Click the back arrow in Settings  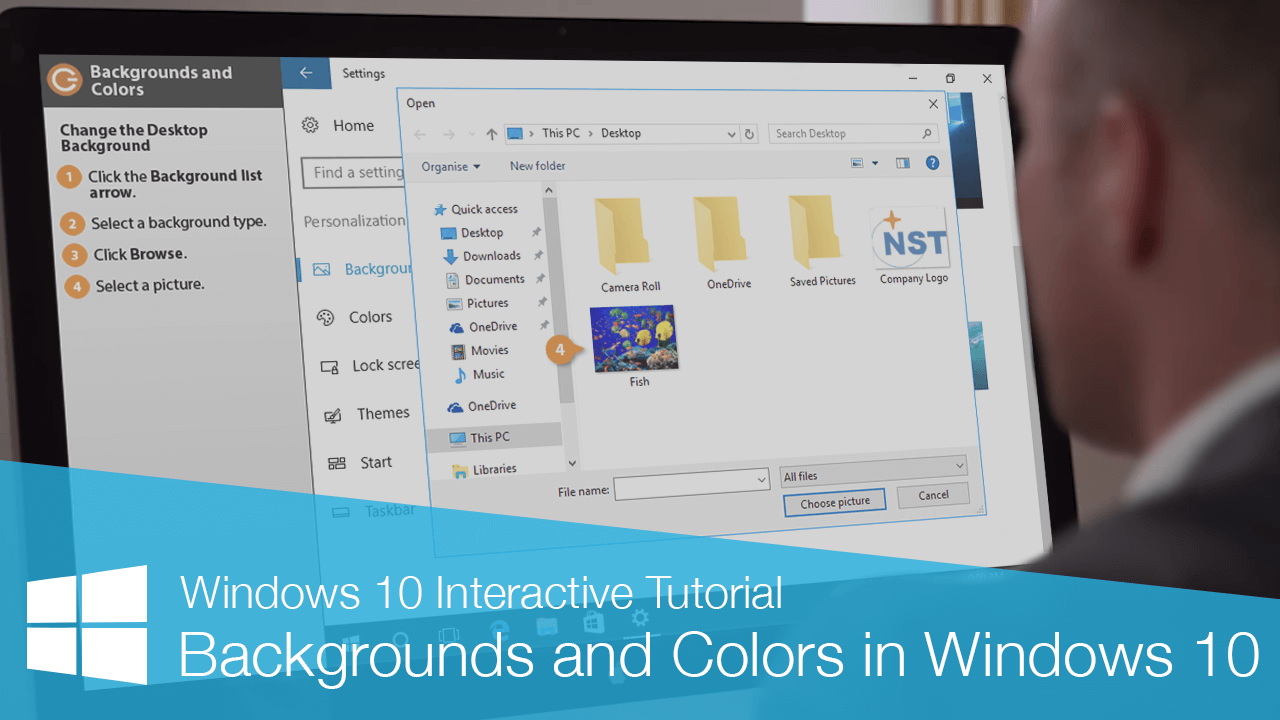click(306, 73)
